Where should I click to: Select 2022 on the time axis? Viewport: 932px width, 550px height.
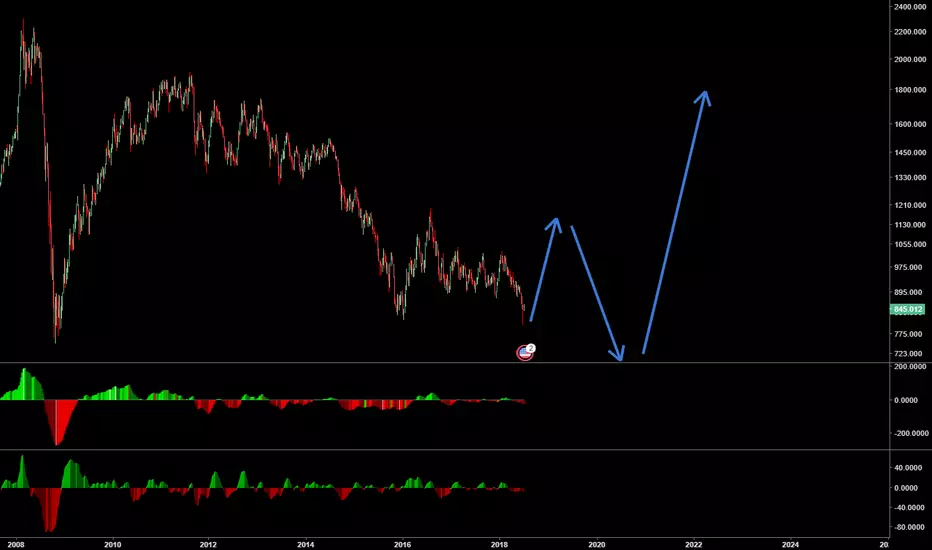694,545
